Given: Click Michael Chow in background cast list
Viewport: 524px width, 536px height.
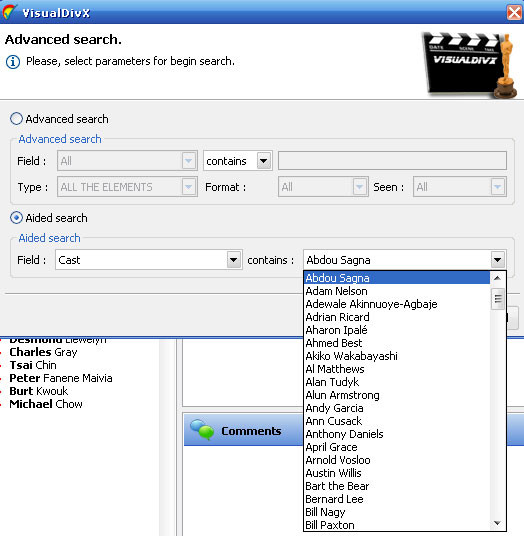Looking at the screenshot, I should 46,404.
